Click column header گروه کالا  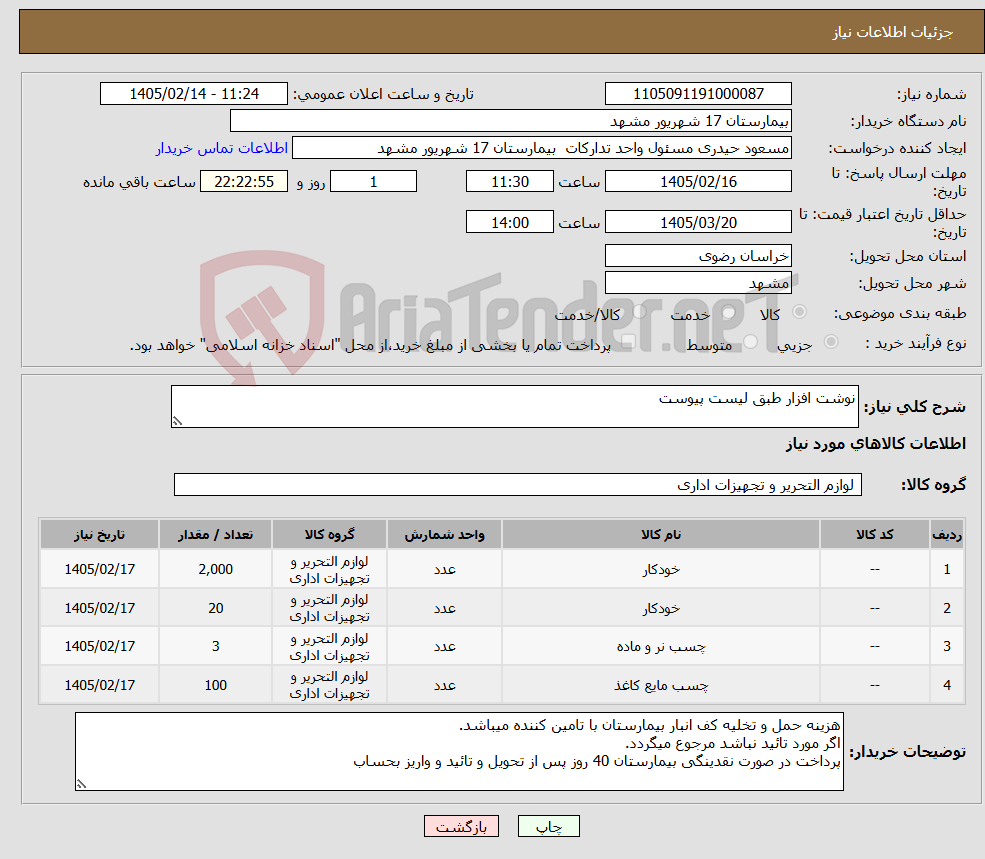click(329, 534)
